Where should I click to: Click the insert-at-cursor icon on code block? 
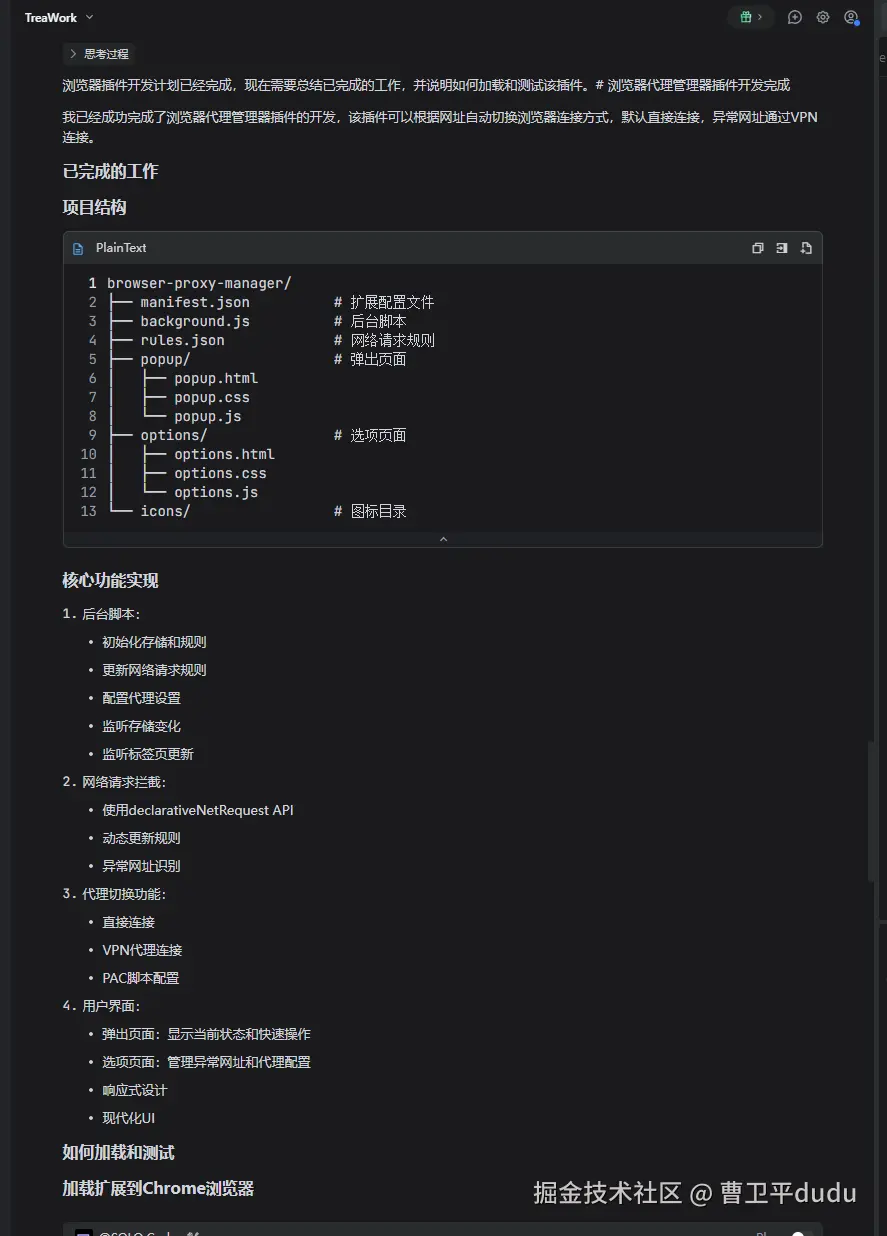(782, 248)
